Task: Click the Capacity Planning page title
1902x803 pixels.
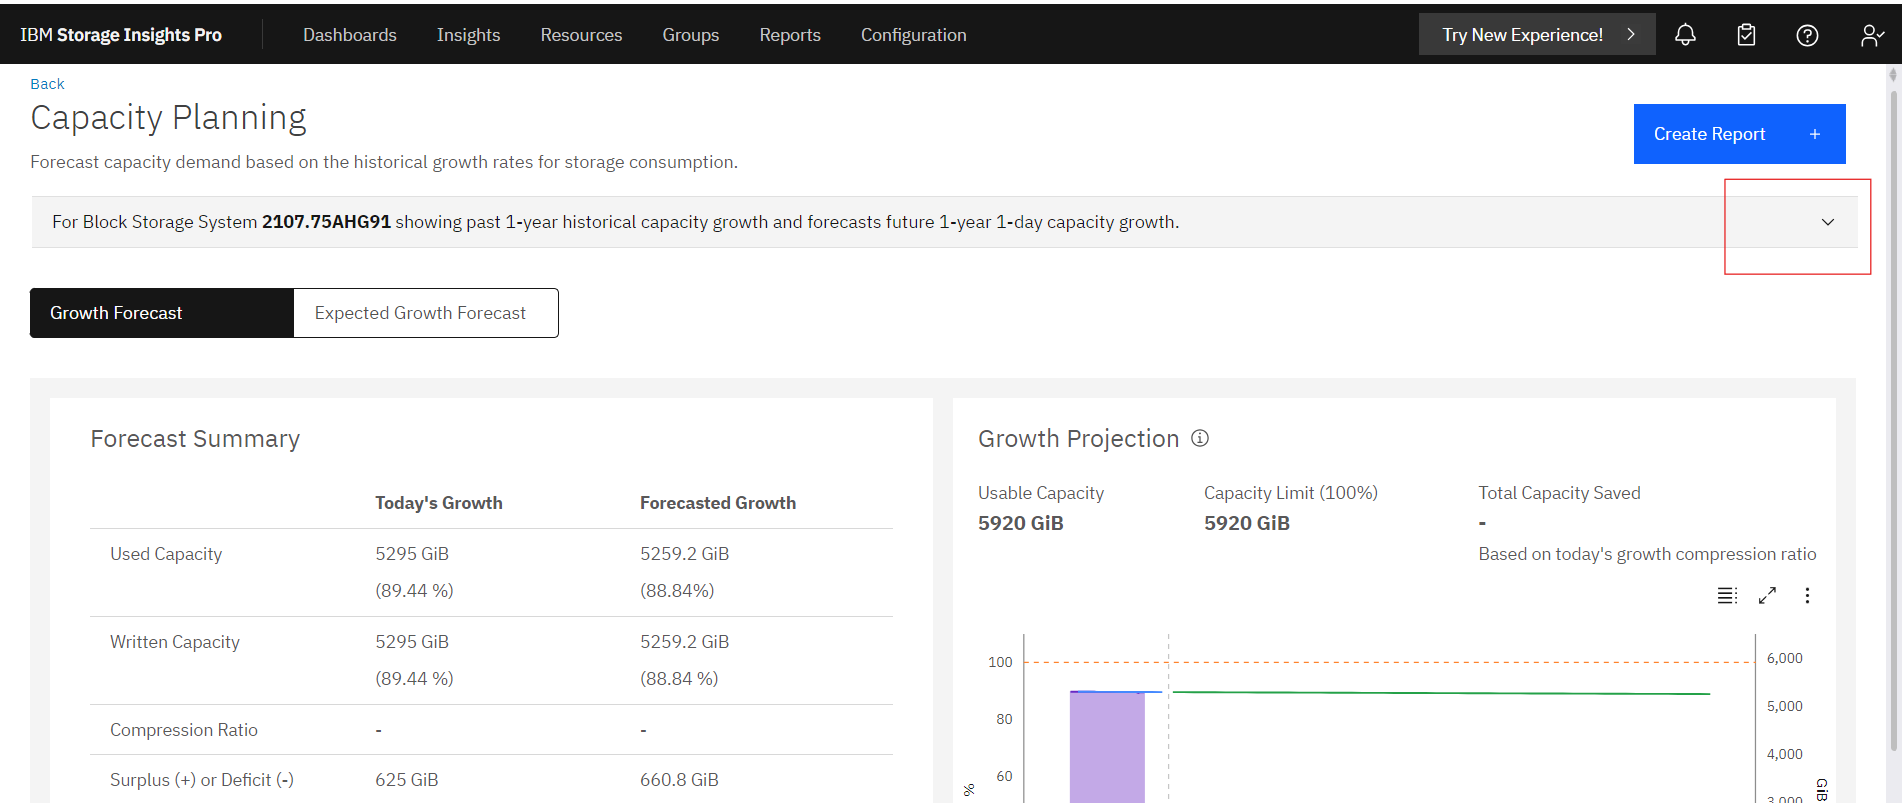Action: 168,118
